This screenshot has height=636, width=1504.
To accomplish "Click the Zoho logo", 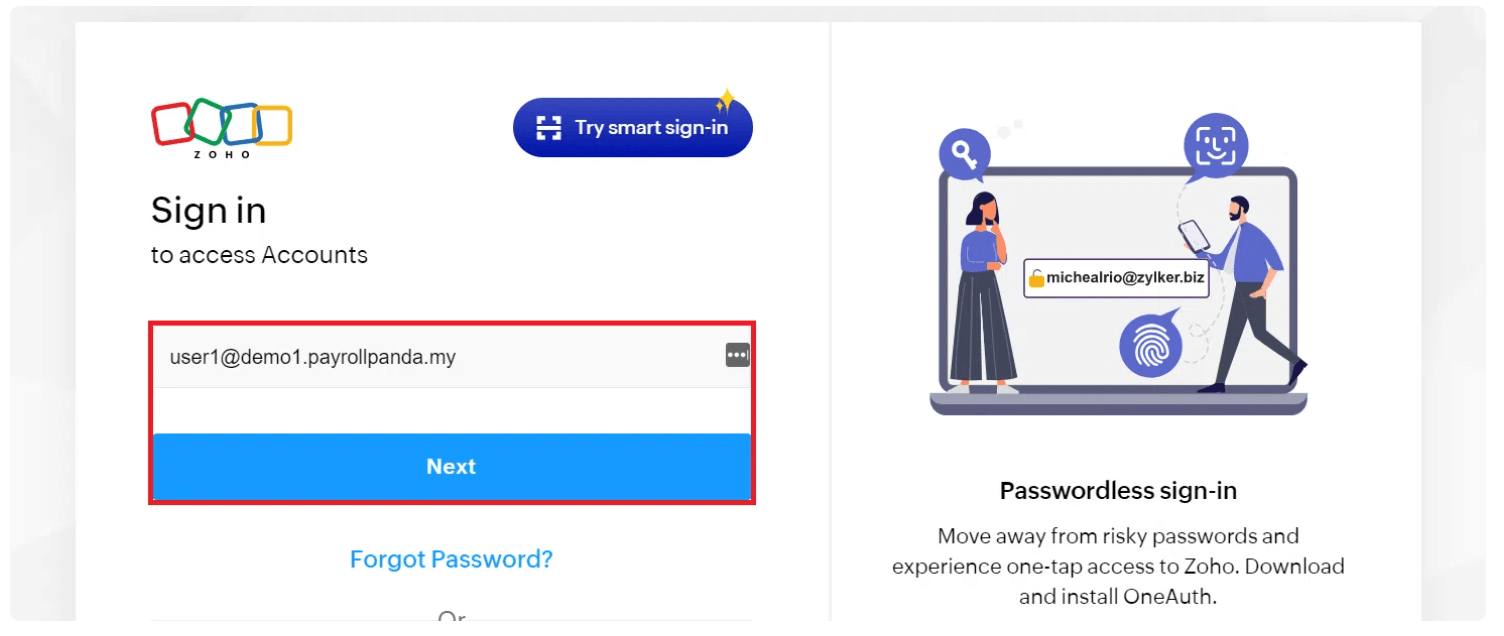I will pyautogui.click(x=221, y=127).
